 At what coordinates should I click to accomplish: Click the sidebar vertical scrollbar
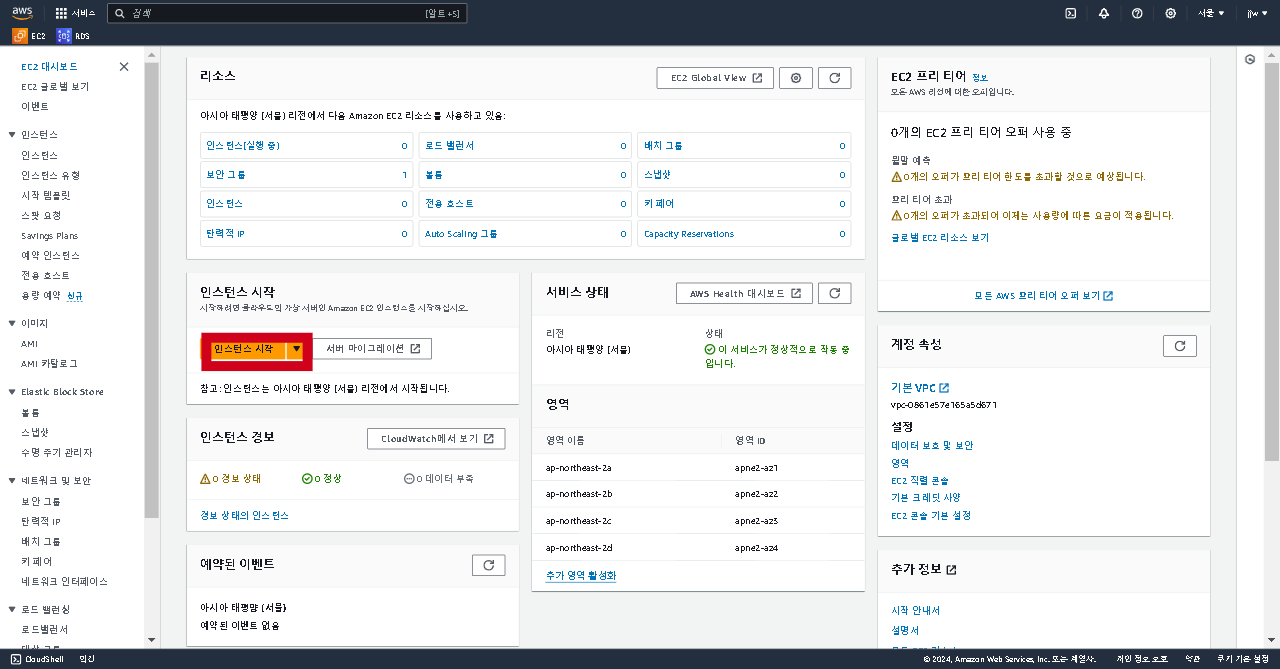click(152, 290)
